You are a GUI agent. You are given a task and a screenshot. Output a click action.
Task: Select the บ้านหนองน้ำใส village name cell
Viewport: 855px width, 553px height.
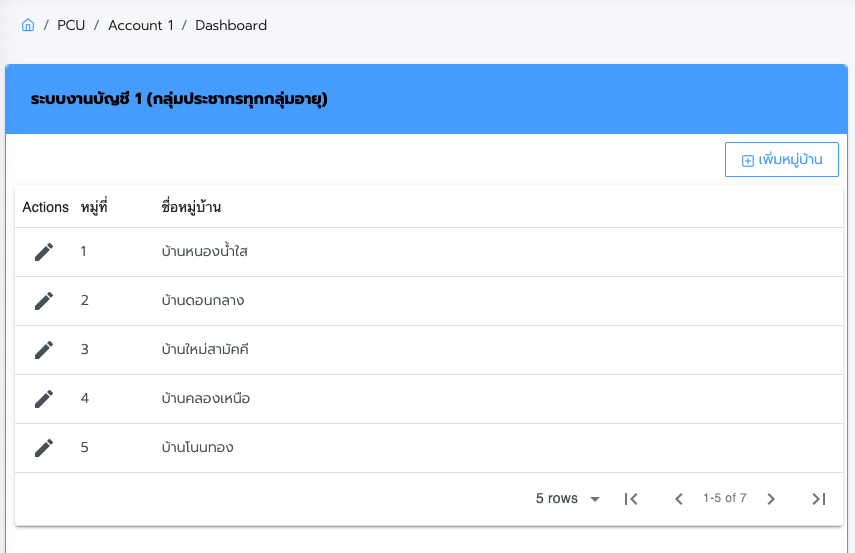(204, 252)
